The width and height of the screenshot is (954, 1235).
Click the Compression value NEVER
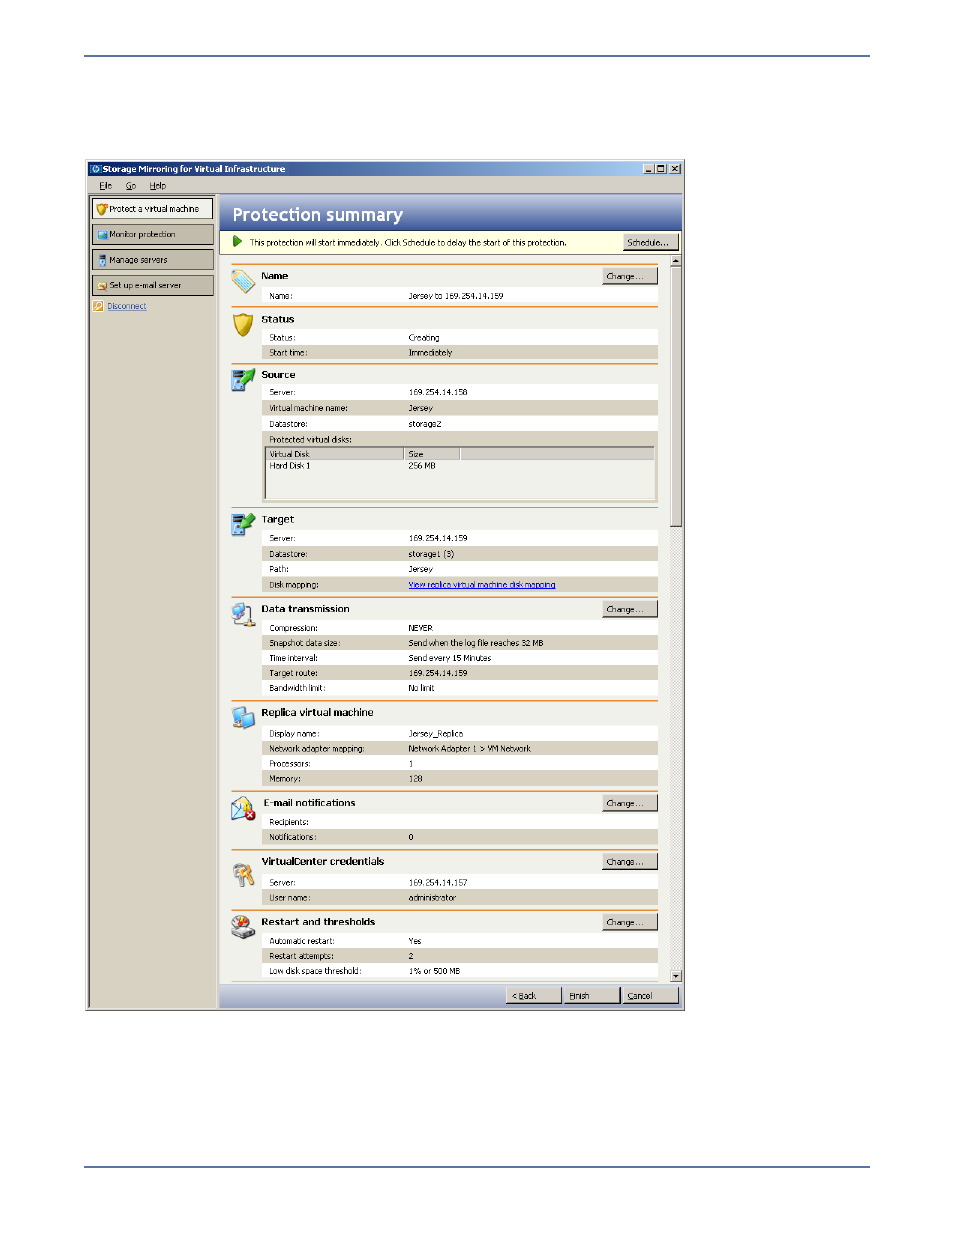[x=420, y=628]
